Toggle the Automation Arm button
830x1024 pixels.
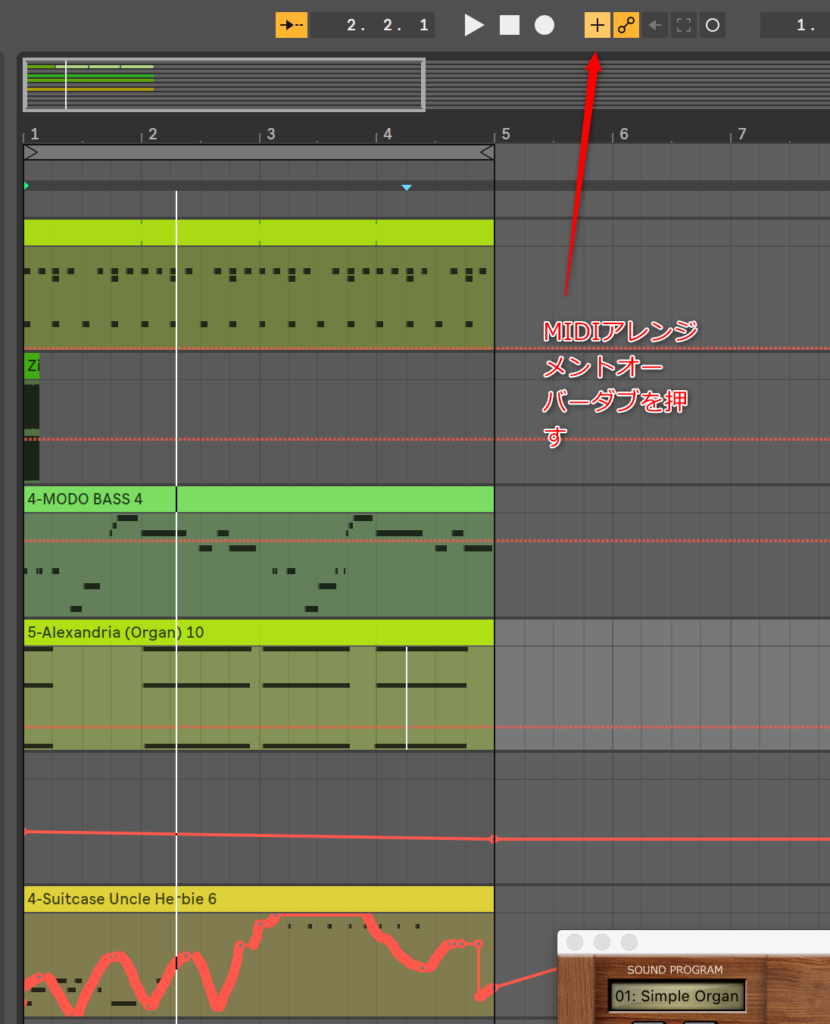coord(626,25)
